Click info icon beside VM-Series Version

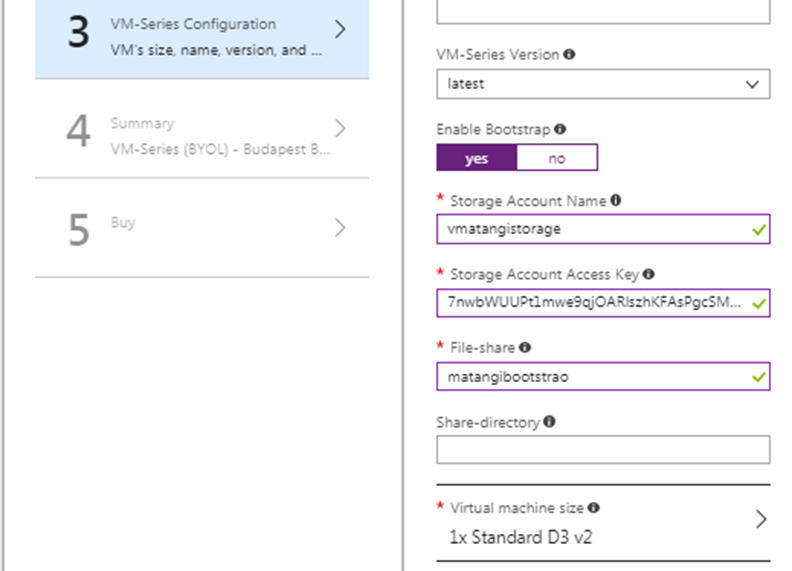coord(570,54)
